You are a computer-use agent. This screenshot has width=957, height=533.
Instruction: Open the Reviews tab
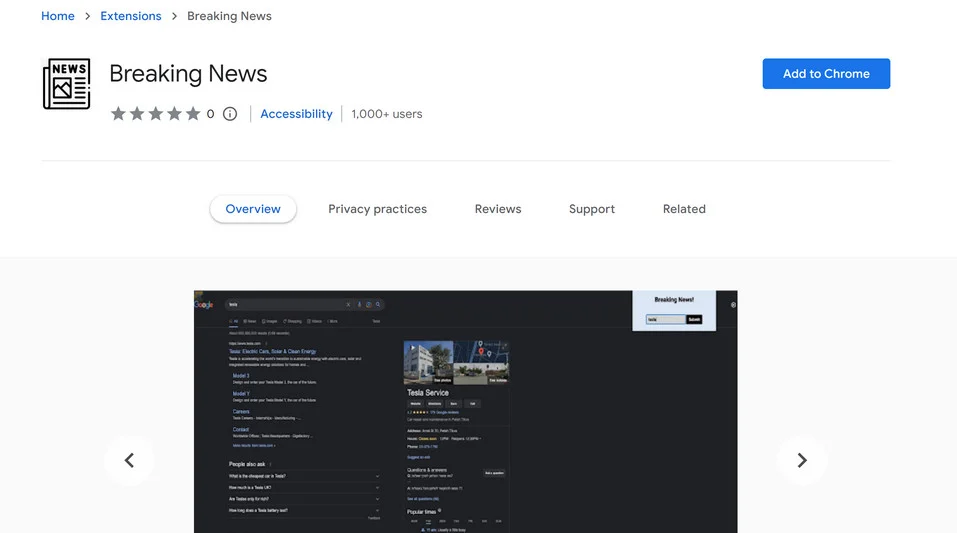(498, 209)
